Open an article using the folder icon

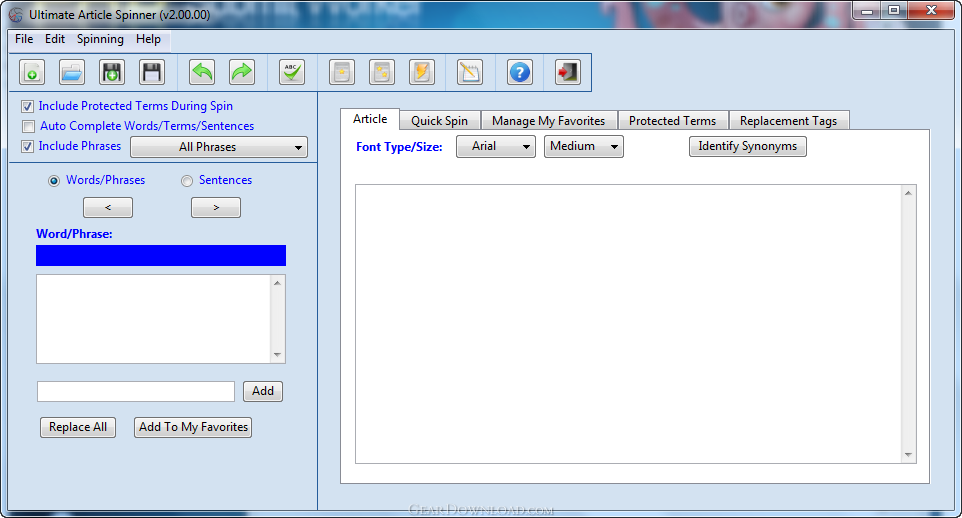coord(72,72)
